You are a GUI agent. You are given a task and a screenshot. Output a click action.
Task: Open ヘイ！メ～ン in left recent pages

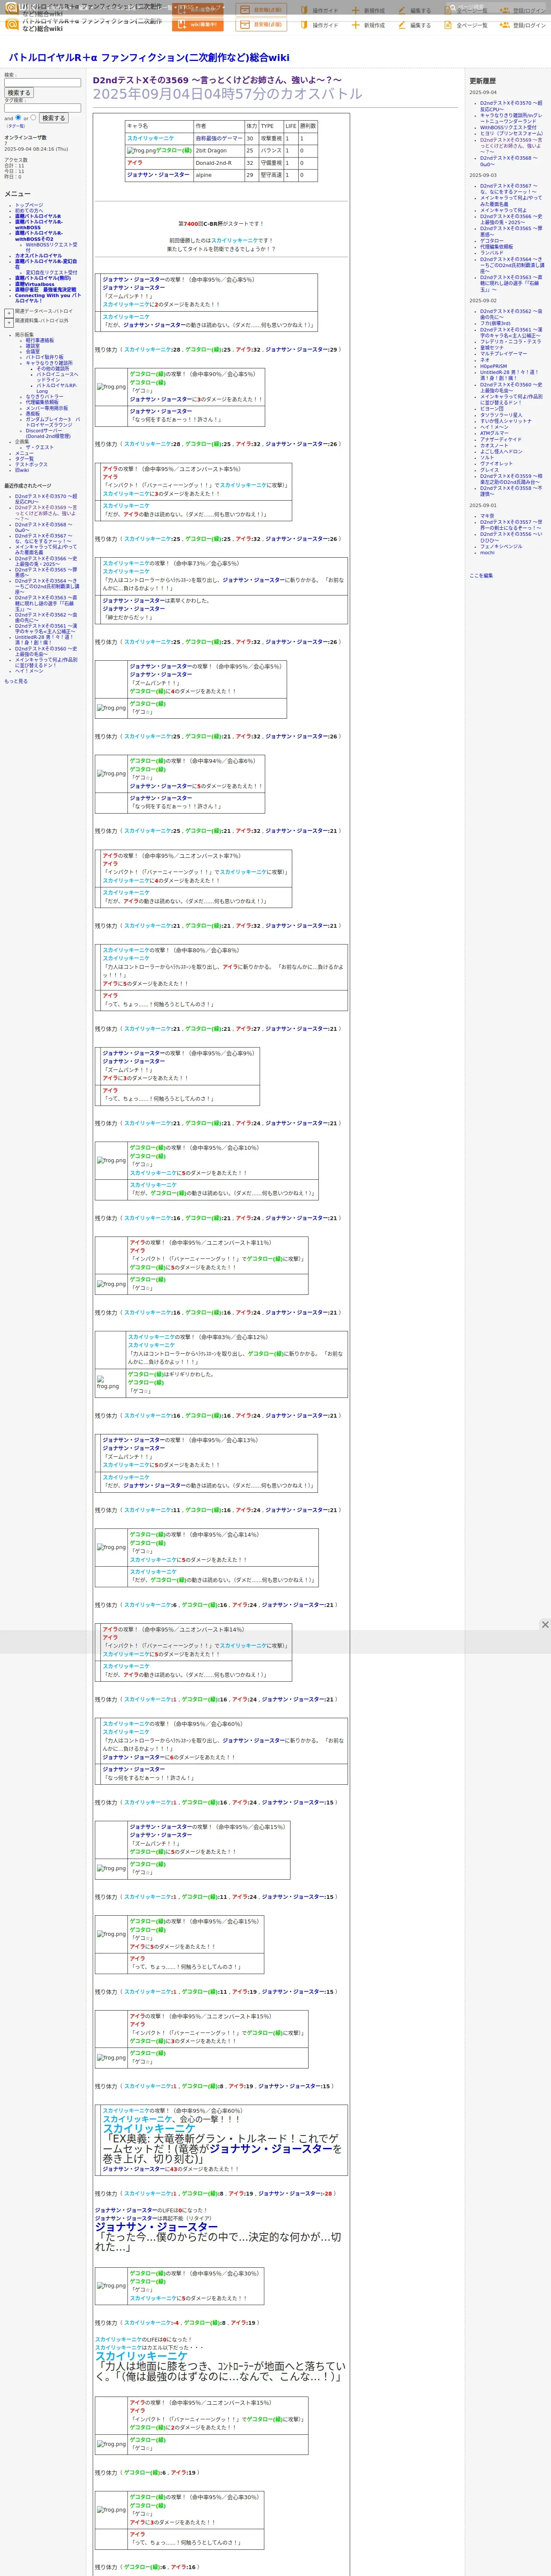click(29, 671)
